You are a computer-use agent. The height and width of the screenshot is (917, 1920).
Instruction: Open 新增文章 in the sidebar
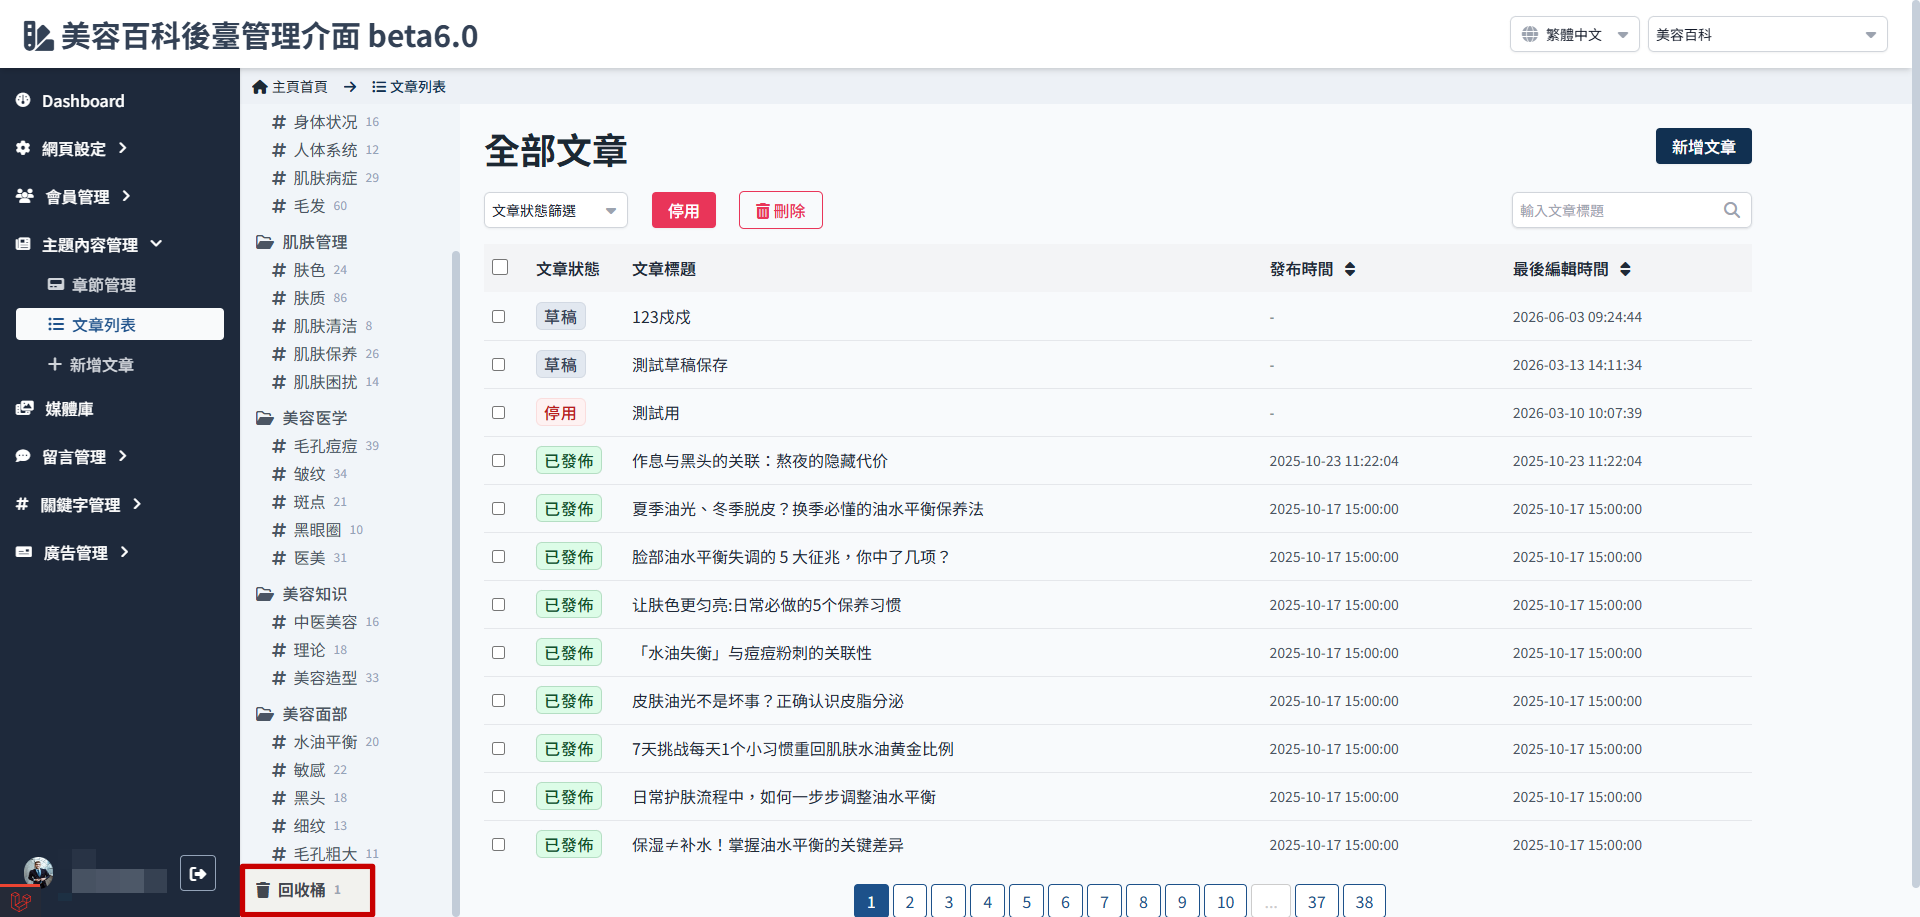120,364
